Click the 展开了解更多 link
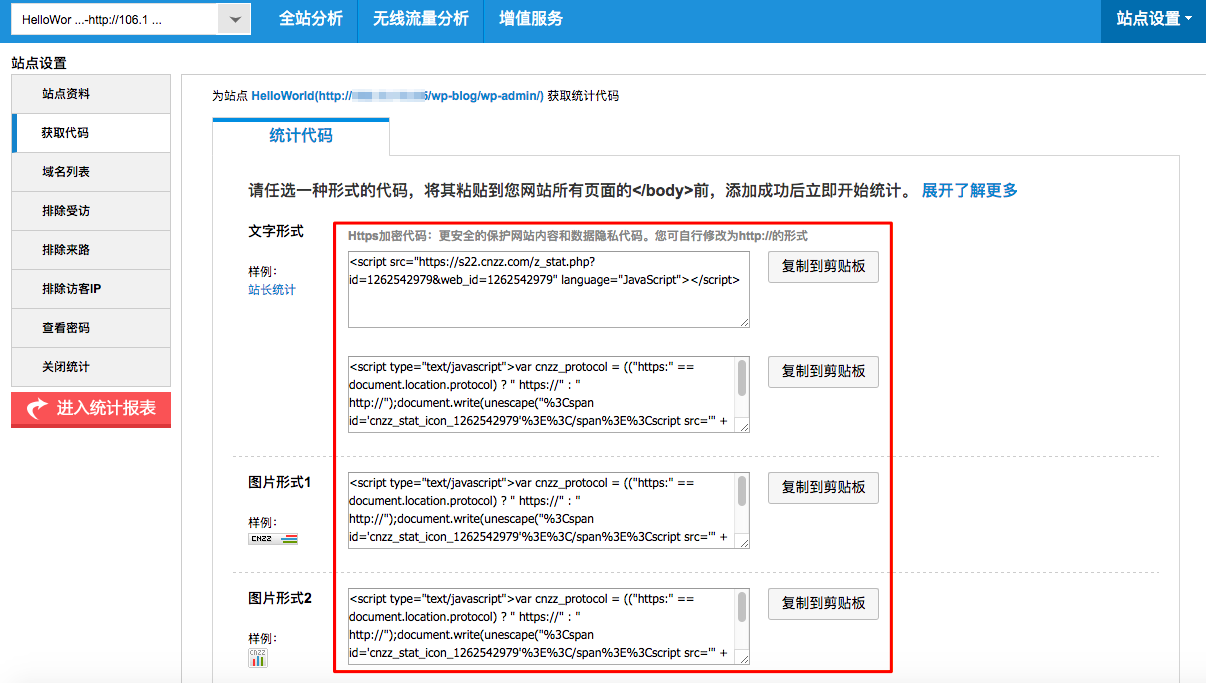Viewport: 1206px width, 683px height. (x=969, y=191)
